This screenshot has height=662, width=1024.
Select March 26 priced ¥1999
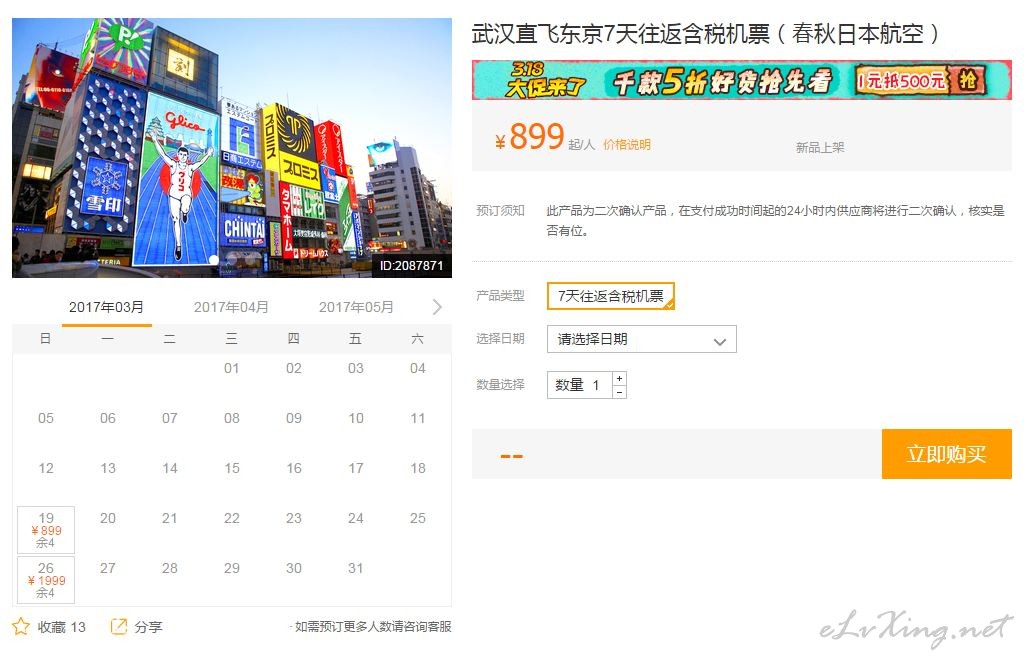[46, 580]
